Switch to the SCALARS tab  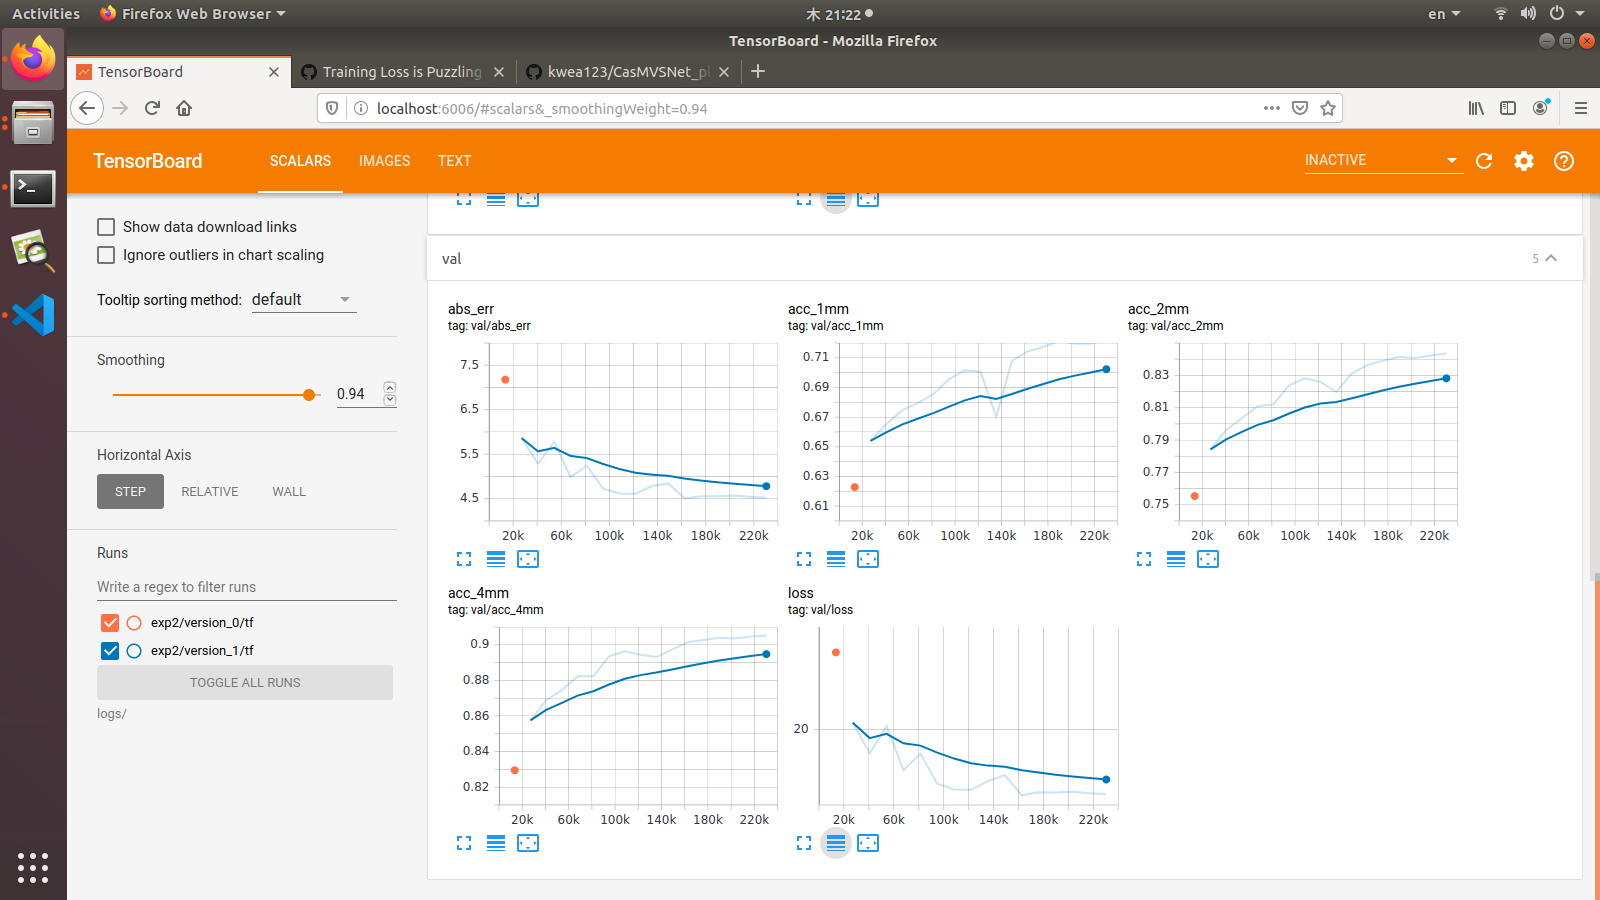pyautogui.click(x=300, y=161)
